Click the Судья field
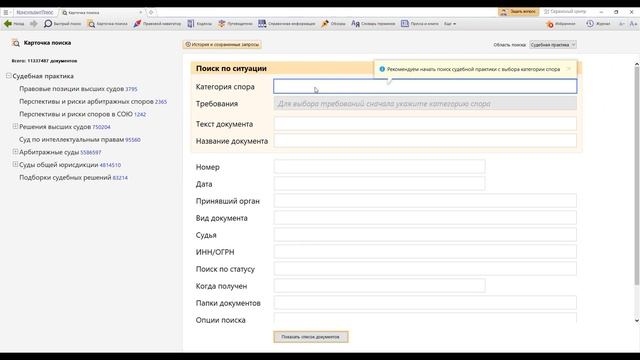 pos(425,235)
